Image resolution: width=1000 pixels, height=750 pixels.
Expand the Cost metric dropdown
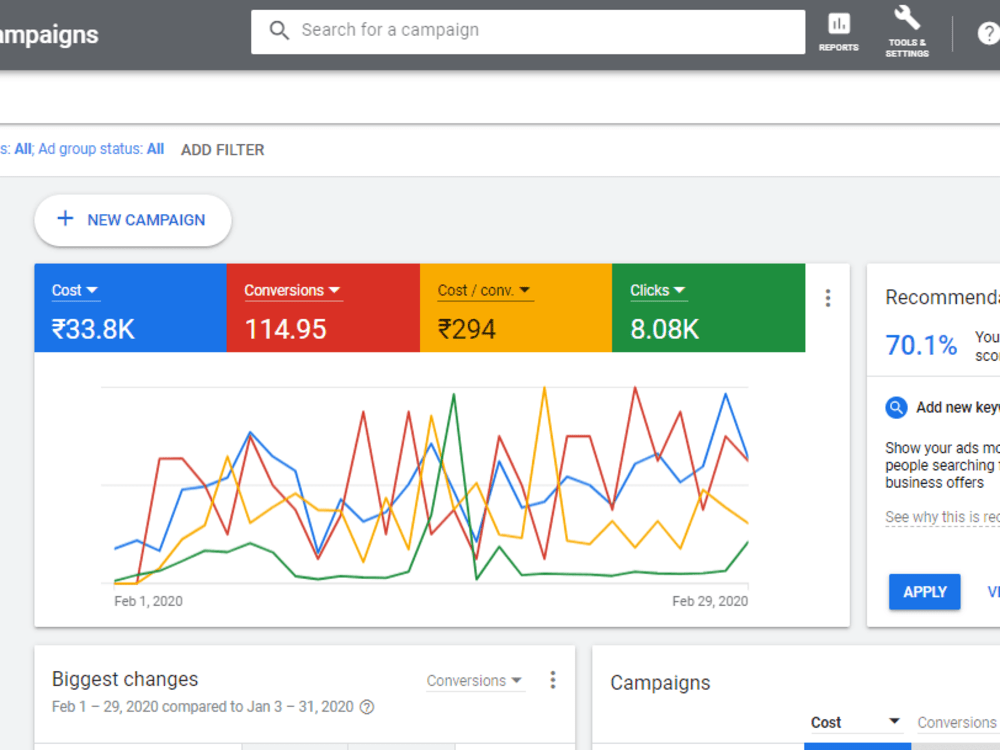coord(75,291)
